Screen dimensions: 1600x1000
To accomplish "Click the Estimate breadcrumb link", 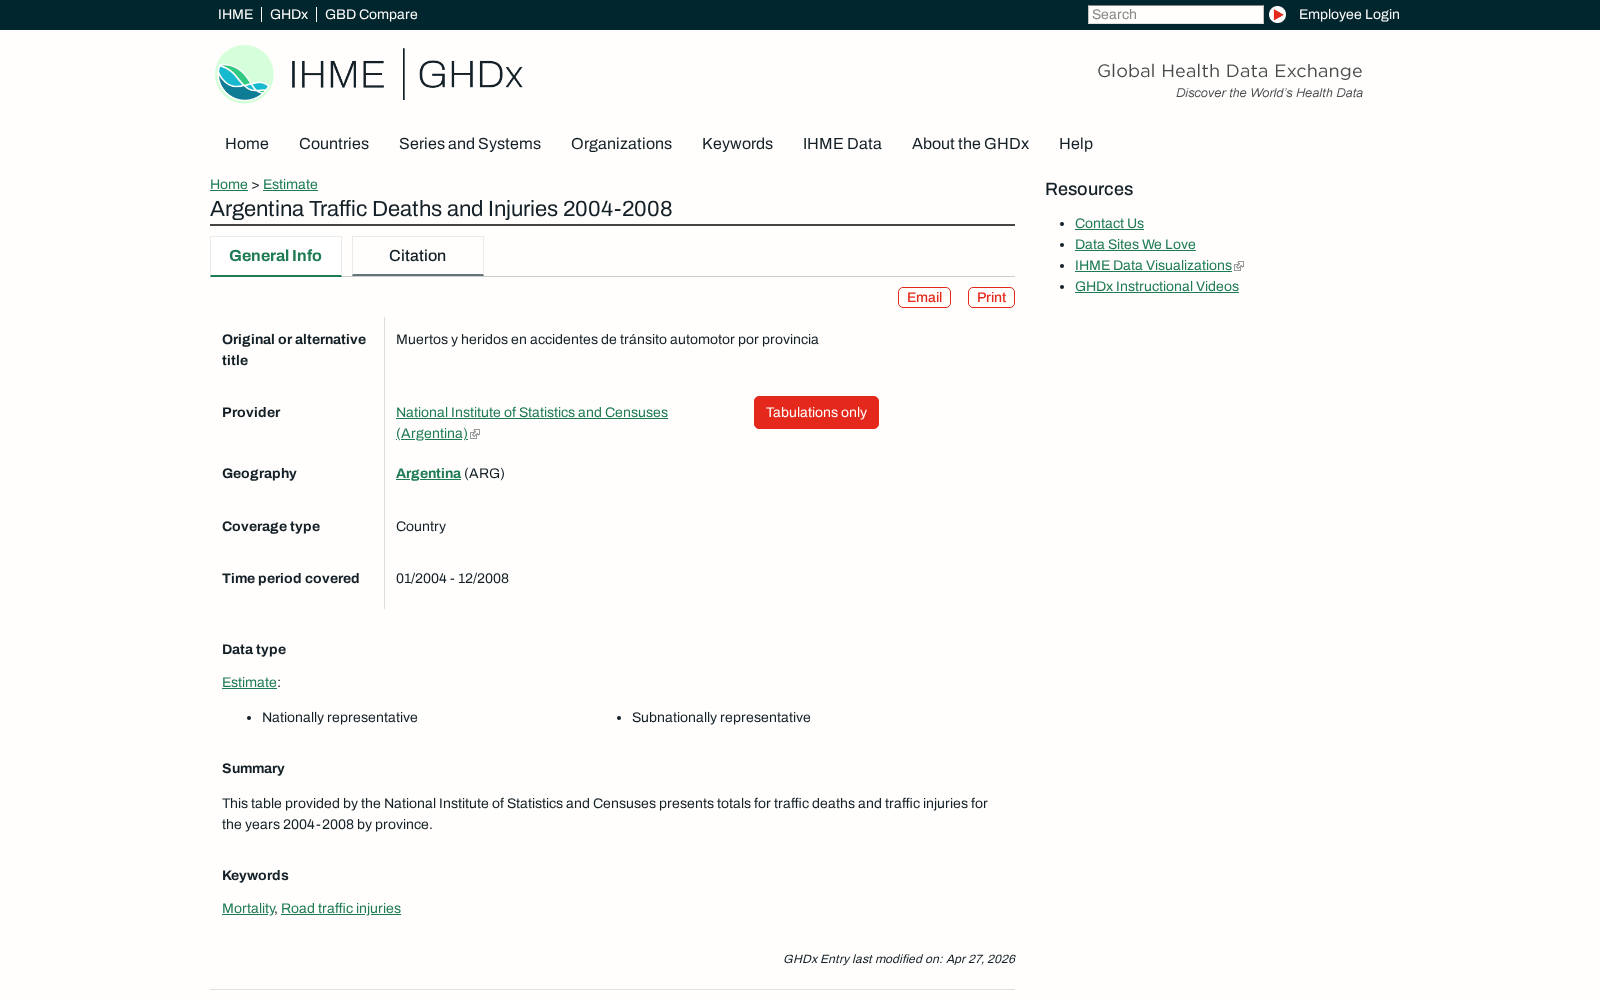I will click(x=290, y=184).
